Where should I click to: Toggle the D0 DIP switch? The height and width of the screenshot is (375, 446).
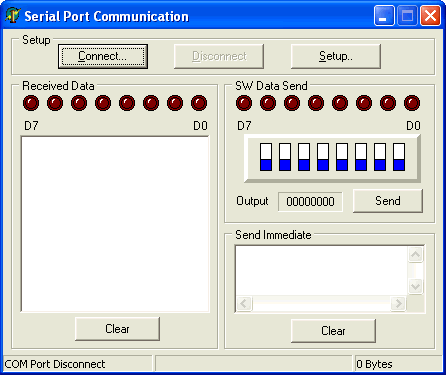(x=399, y=157)
